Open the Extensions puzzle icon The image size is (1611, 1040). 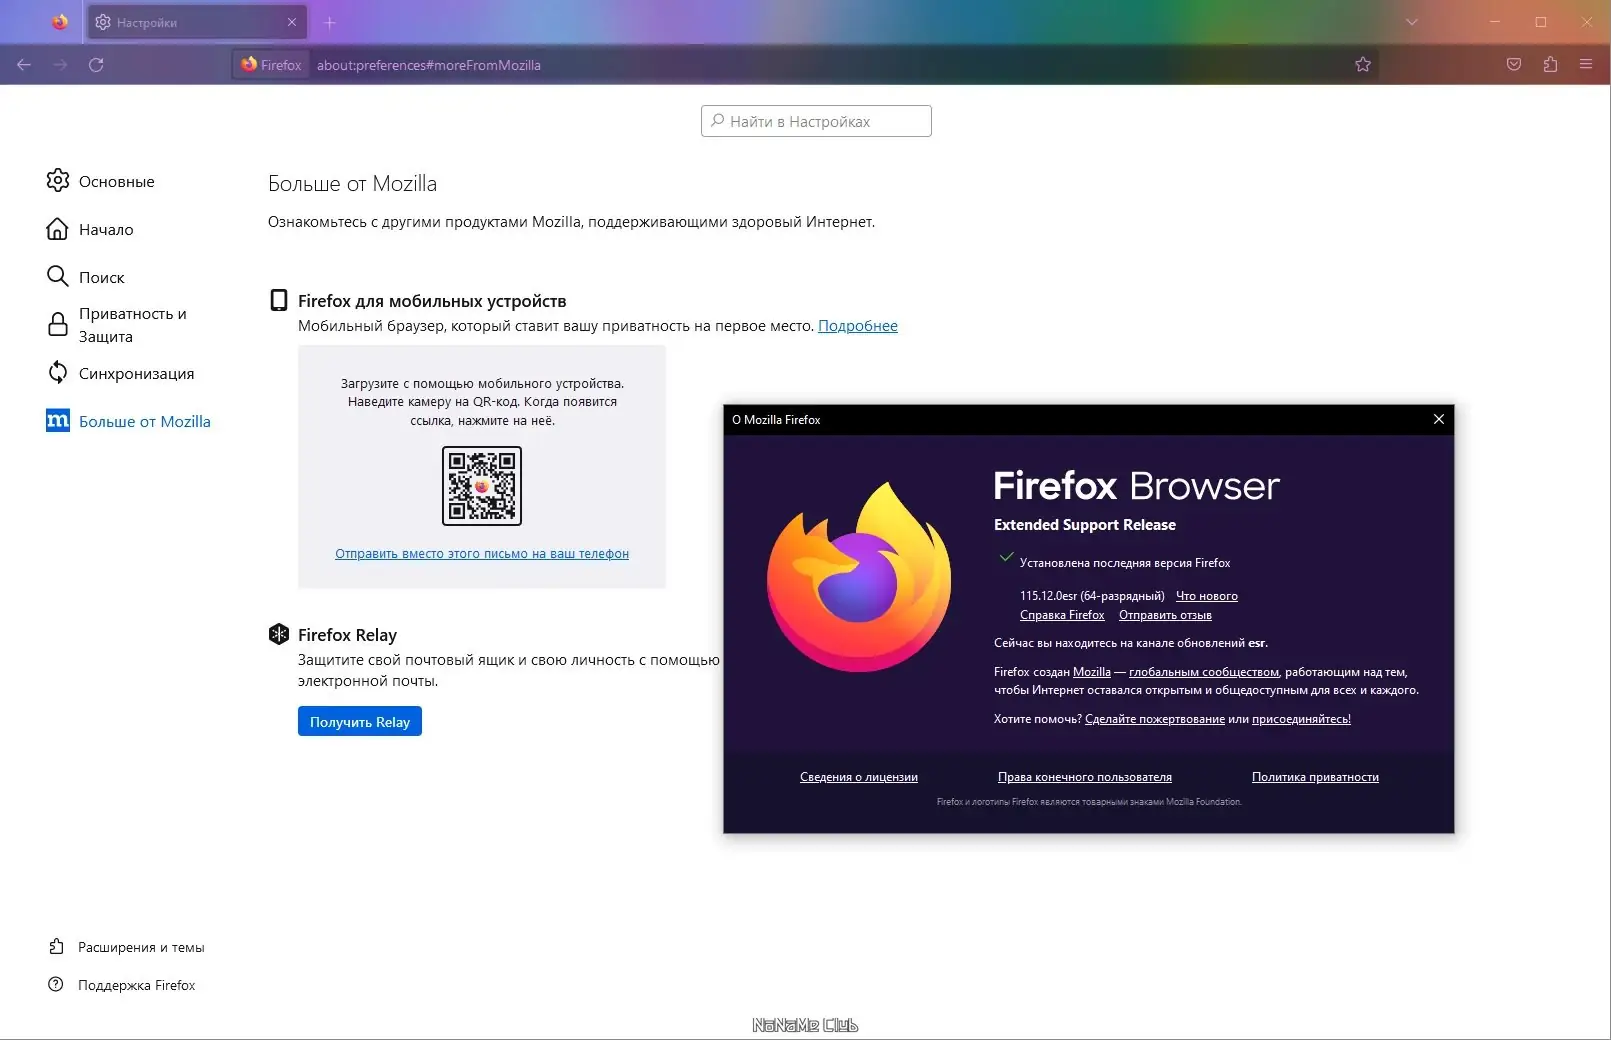(1550, 65)
